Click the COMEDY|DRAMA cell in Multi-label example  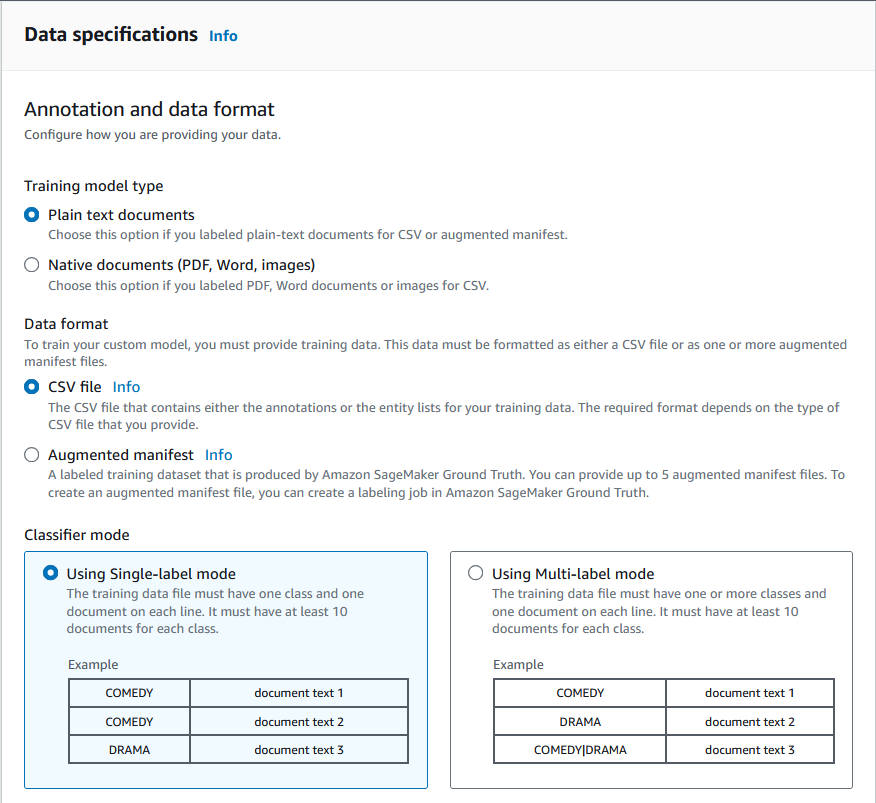(x=578, y=749)
